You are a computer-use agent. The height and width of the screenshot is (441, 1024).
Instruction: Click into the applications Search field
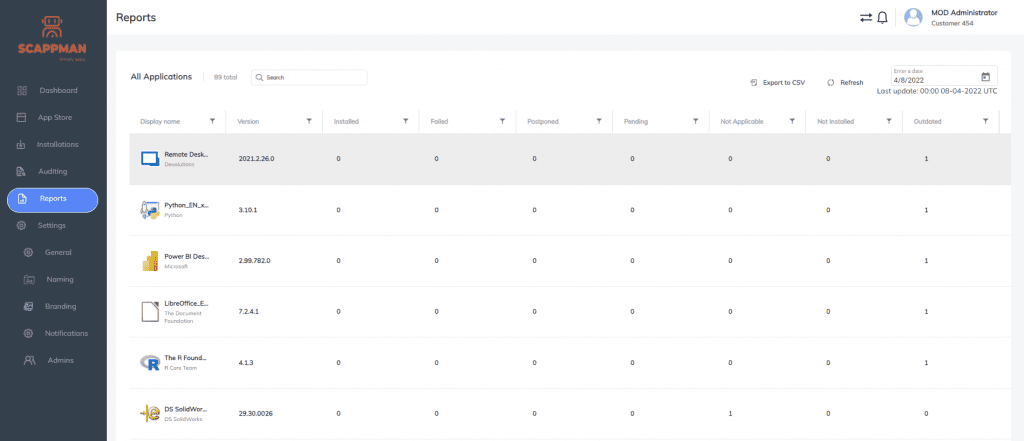310,77
